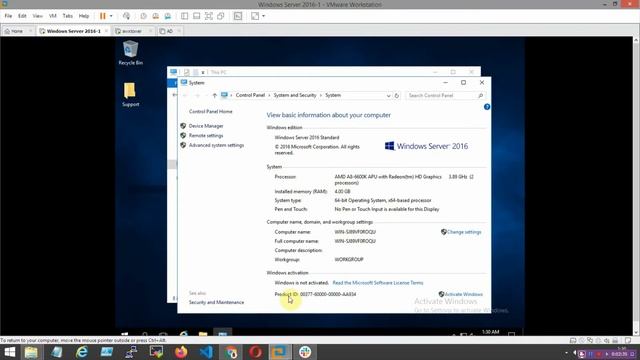Open the Edit menu

(22, 16)
